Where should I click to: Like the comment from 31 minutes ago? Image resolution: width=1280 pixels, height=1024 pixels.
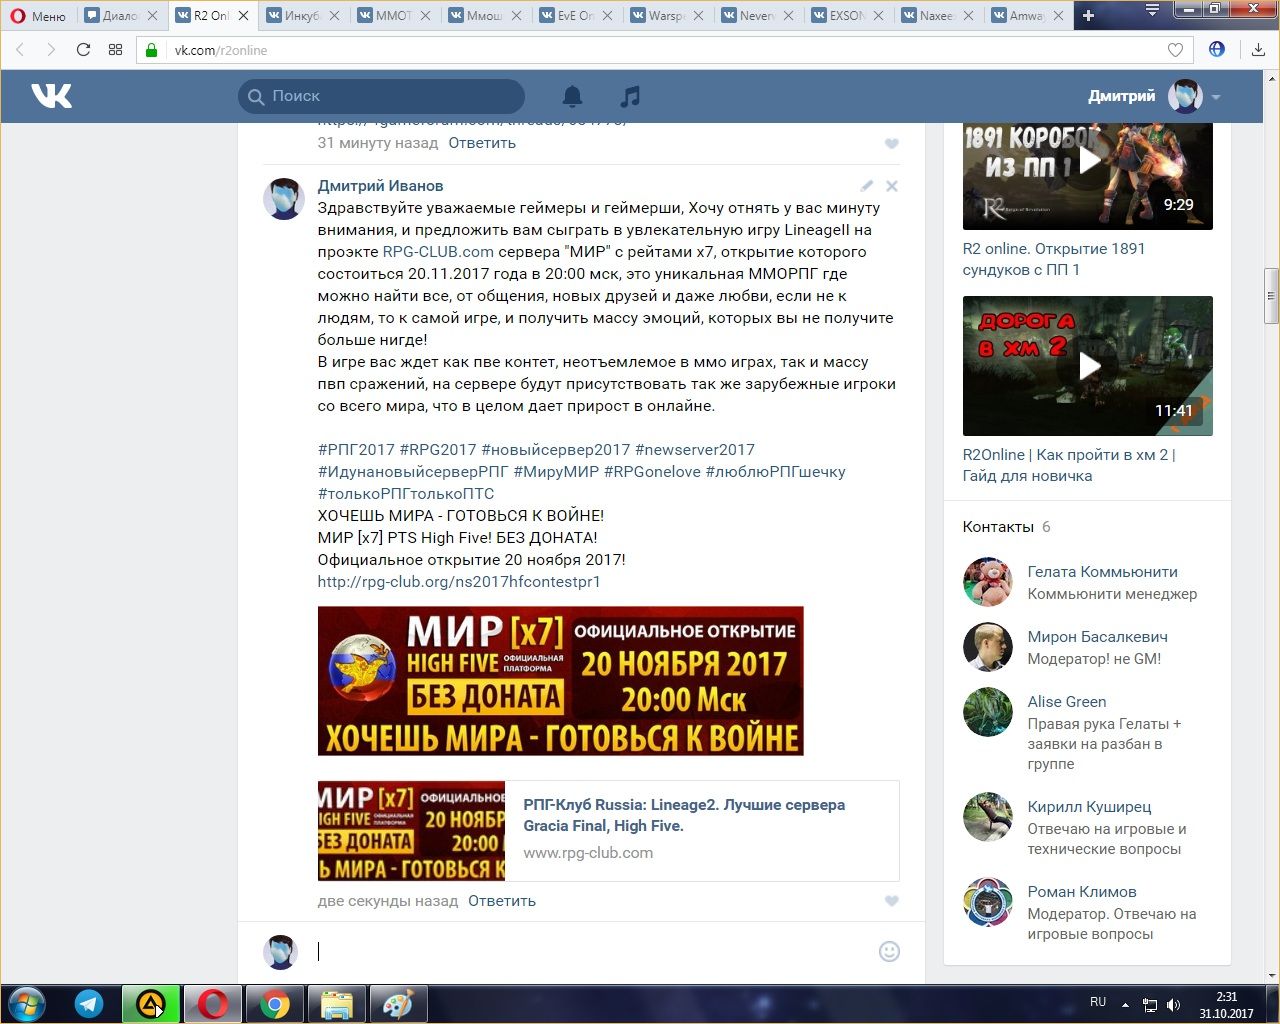pyautogui.click(x=891, y=144)
